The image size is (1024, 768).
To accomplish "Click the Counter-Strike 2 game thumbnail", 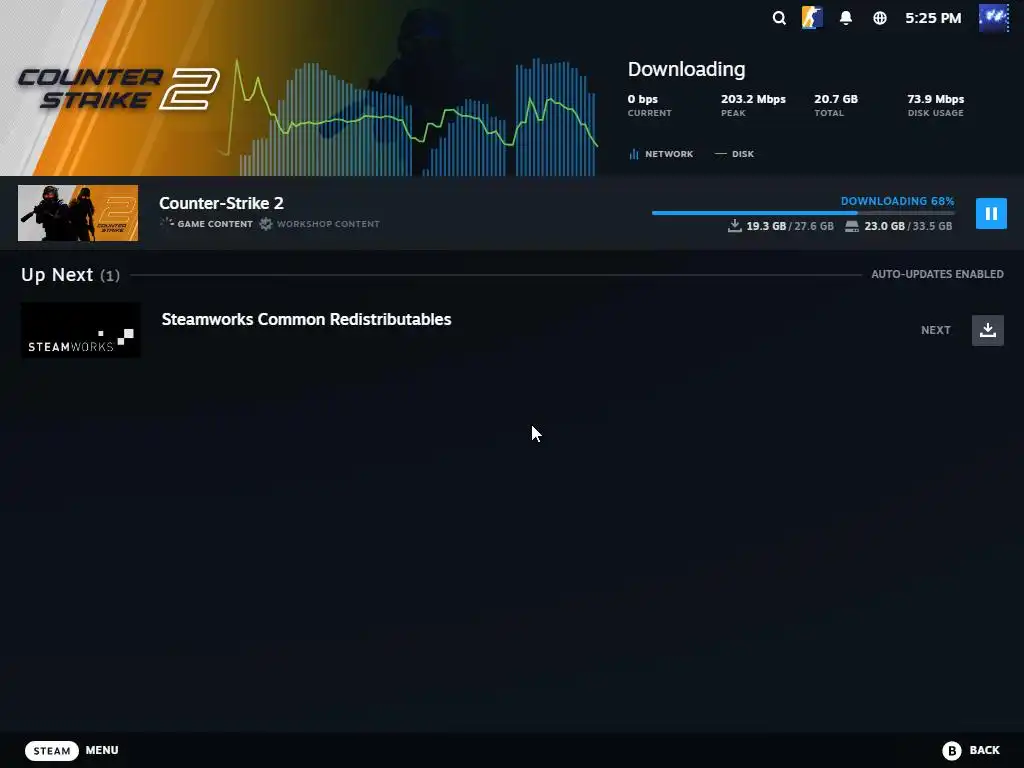I will [x=78, y=213].
